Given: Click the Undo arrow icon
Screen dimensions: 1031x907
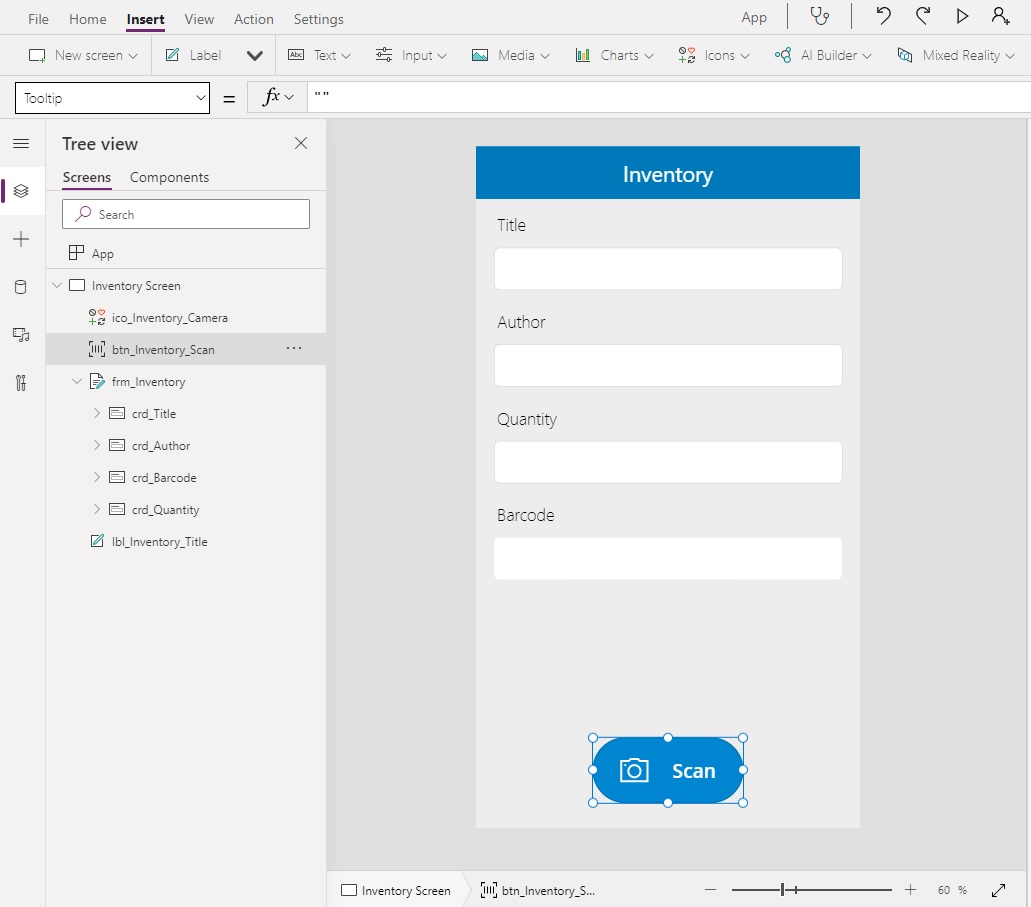Looking at the screenshot, I should click(x=883, y=16).
